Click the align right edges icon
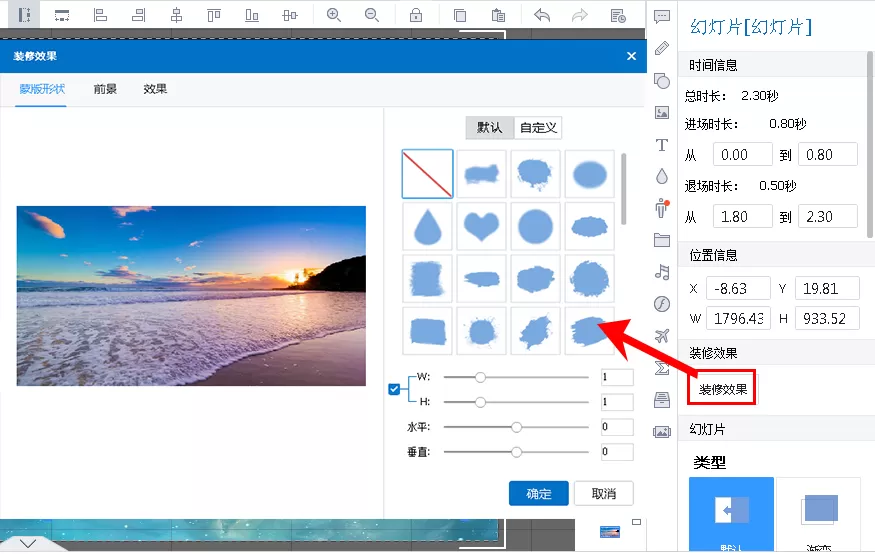 tap(138, 15)
